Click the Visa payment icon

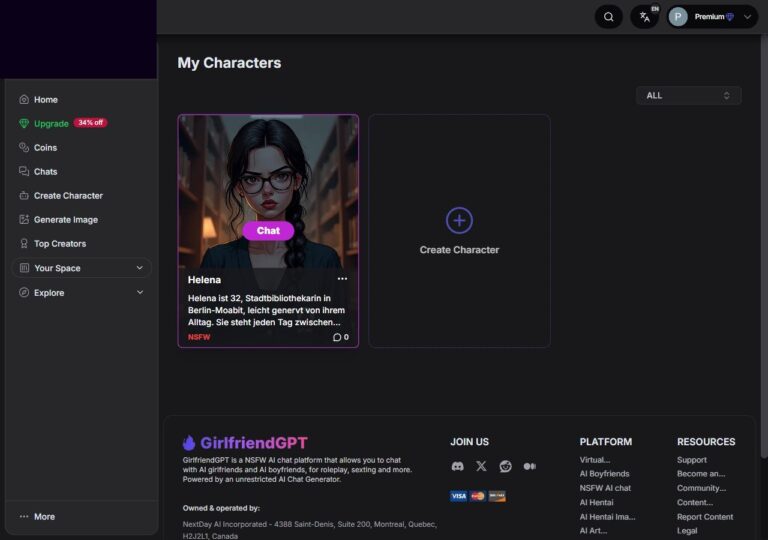coord(458,496)
